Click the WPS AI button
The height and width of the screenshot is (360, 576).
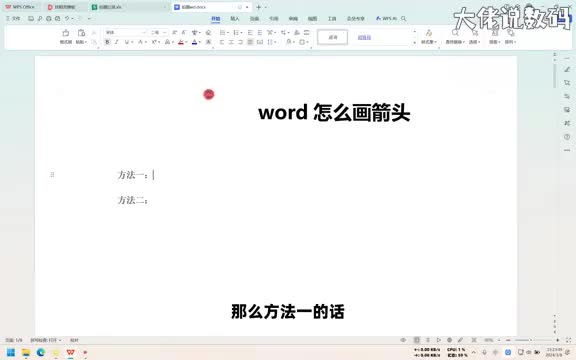tap(386, 18)
